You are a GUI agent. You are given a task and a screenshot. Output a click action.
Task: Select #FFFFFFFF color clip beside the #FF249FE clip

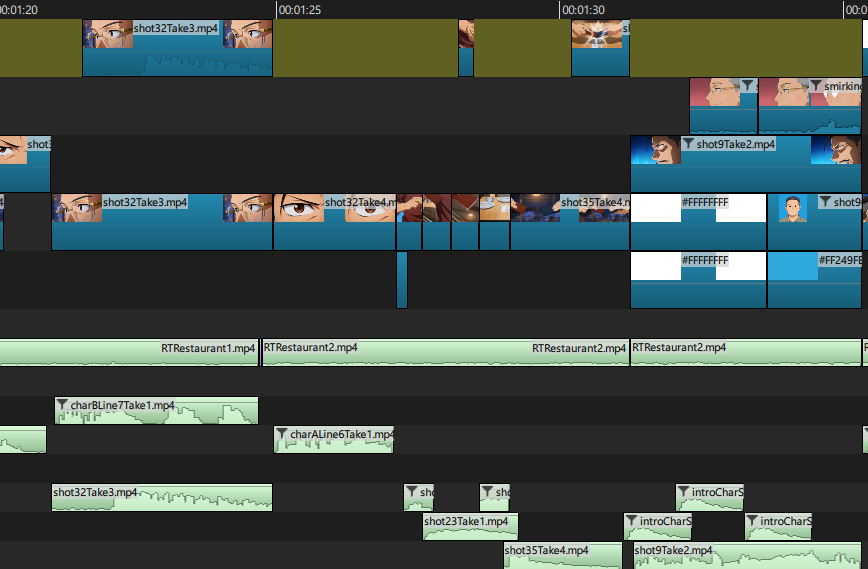698,280
